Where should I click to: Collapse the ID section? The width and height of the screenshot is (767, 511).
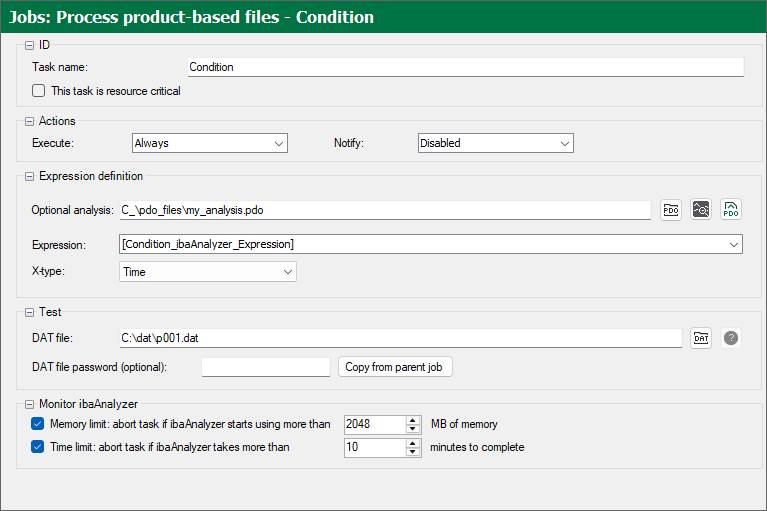(x=29, y=45)
